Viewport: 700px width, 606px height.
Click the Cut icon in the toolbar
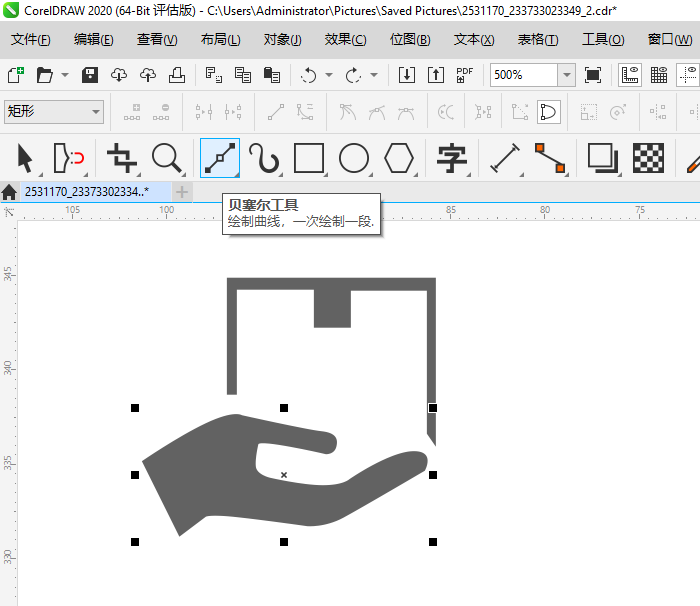coord(213,75)
